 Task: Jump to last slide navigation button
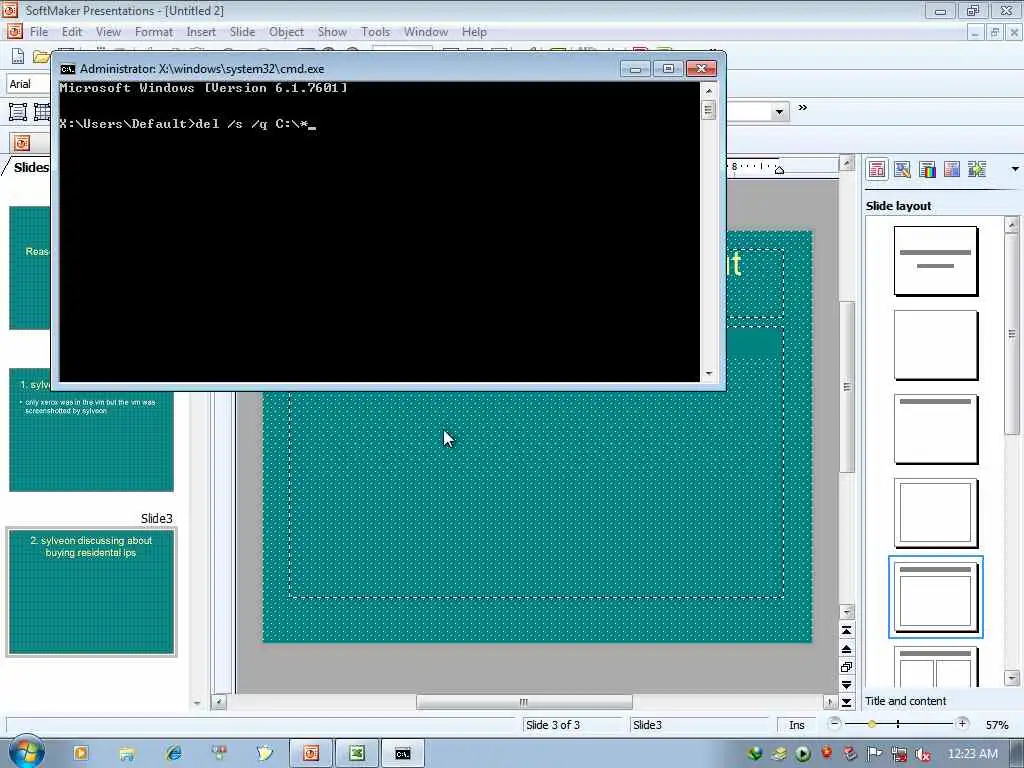point(846,703)
